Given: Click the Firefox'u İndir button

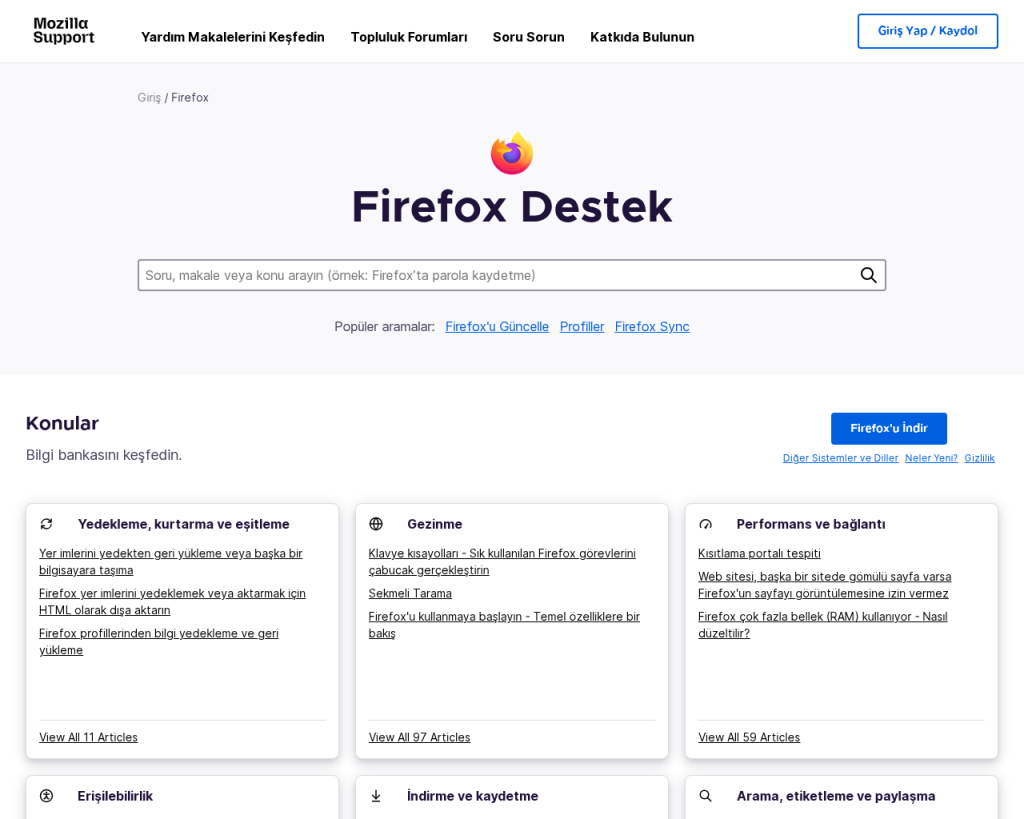Looking at the screenshot, I should click(889, 428).
